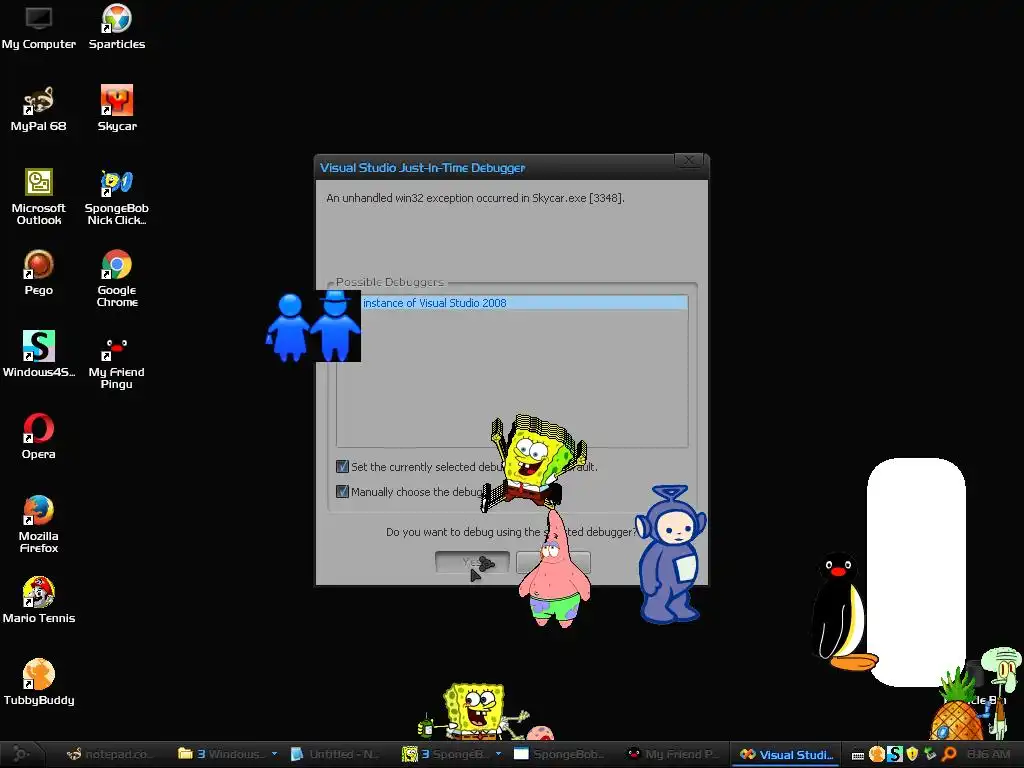Click the SpongeBob character above taskbar
Screen dimensions: 1024x768
pyautogui.click(x=475, y=712)
